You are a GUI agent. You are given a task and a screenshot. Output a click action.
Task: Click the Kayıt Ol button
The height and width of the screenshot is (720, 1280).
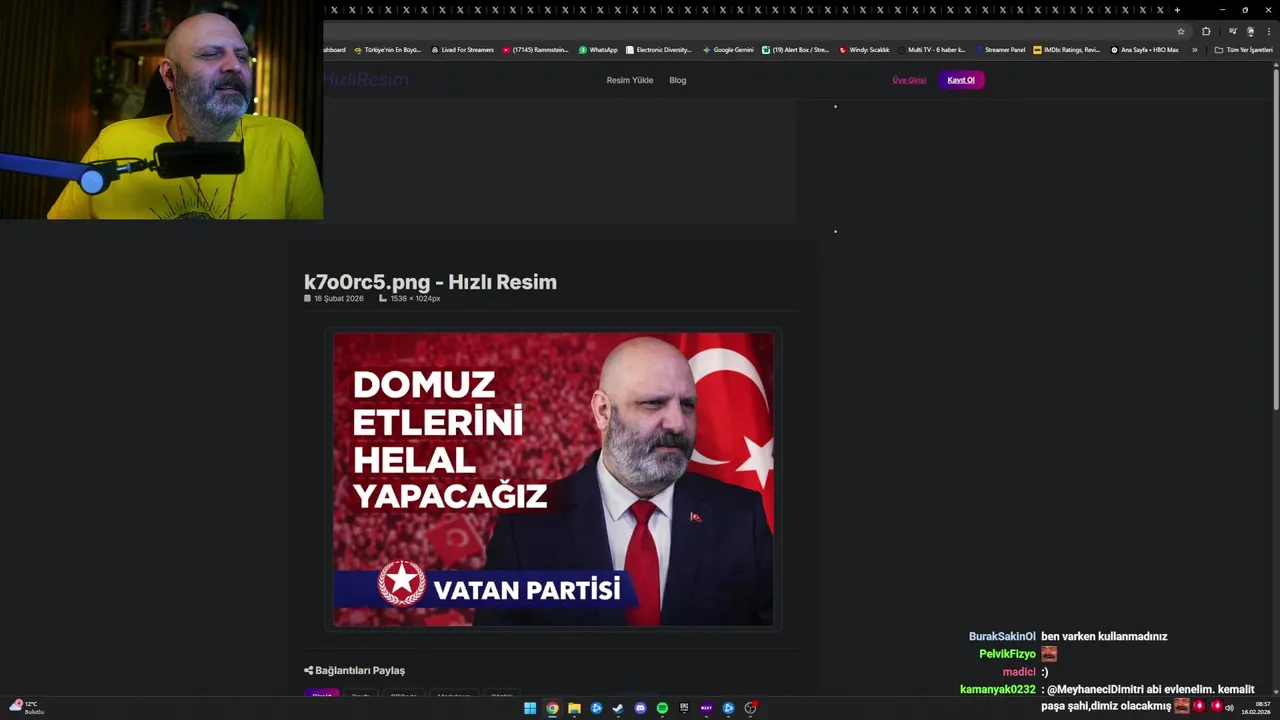click(961, 80)
